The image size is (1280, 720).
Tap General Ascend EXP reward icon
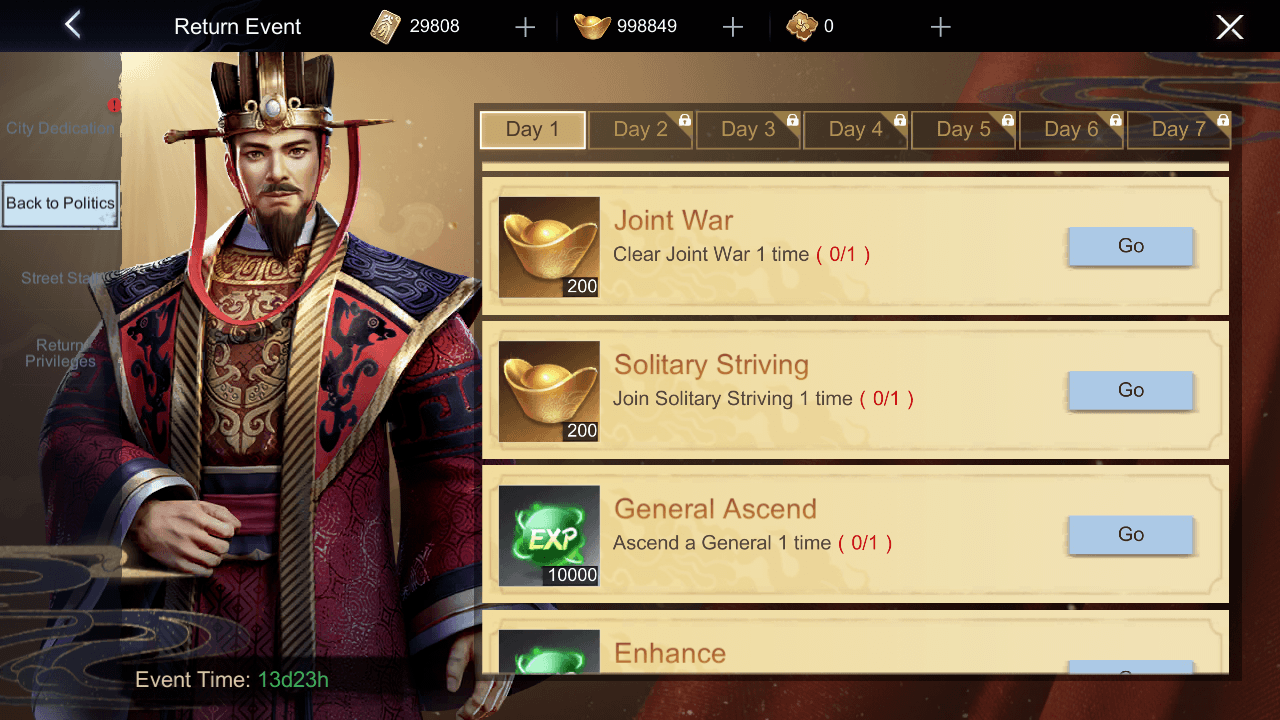(549, 536)
